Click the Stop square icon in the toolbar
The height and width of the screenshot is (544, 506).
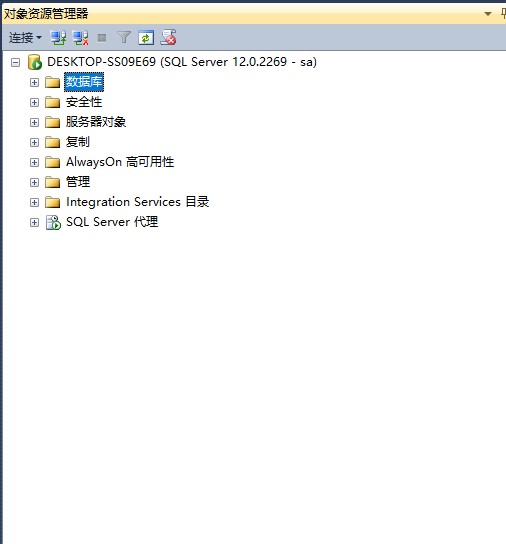[x=102, y=37]
